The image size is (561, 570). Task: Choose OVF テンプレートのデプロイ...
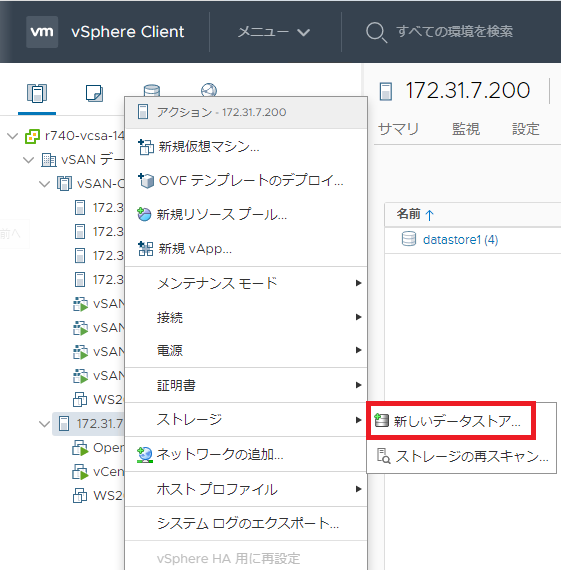(x=246, y=181)
